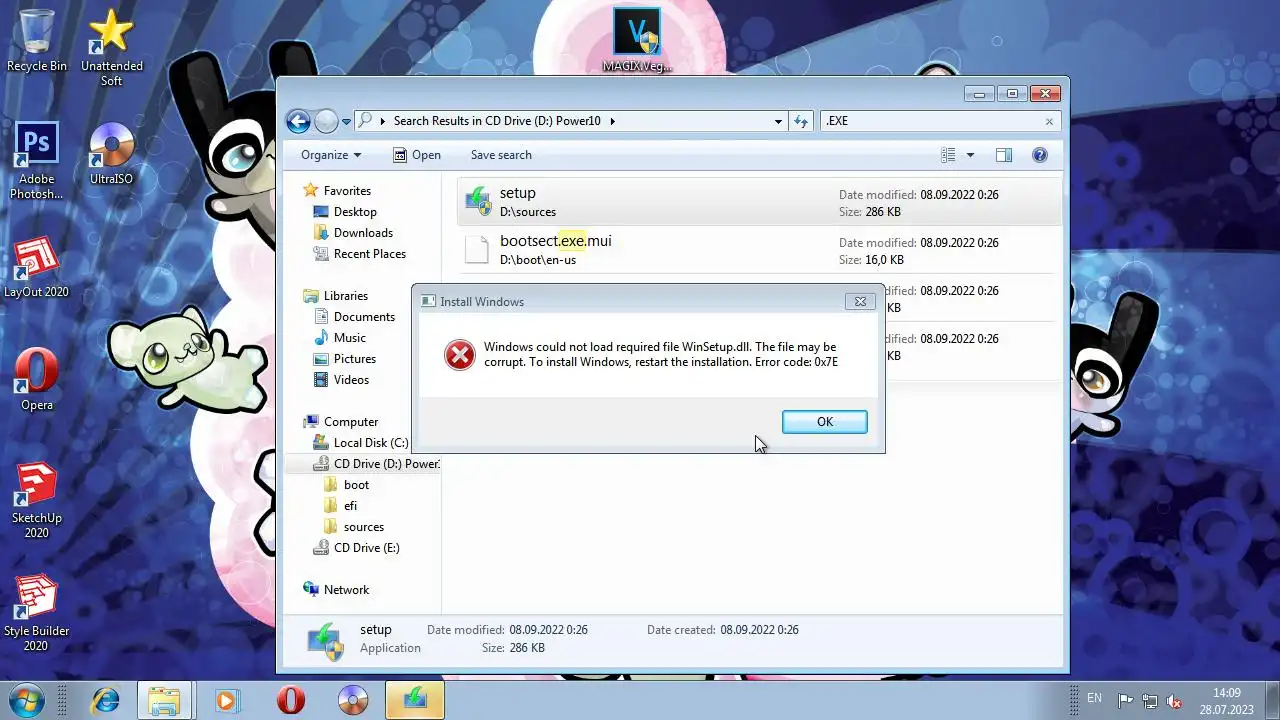Select CD Drive (E:) in sidebar
The width and height of the screenshot is (1280, 720).
pos(366,548)
